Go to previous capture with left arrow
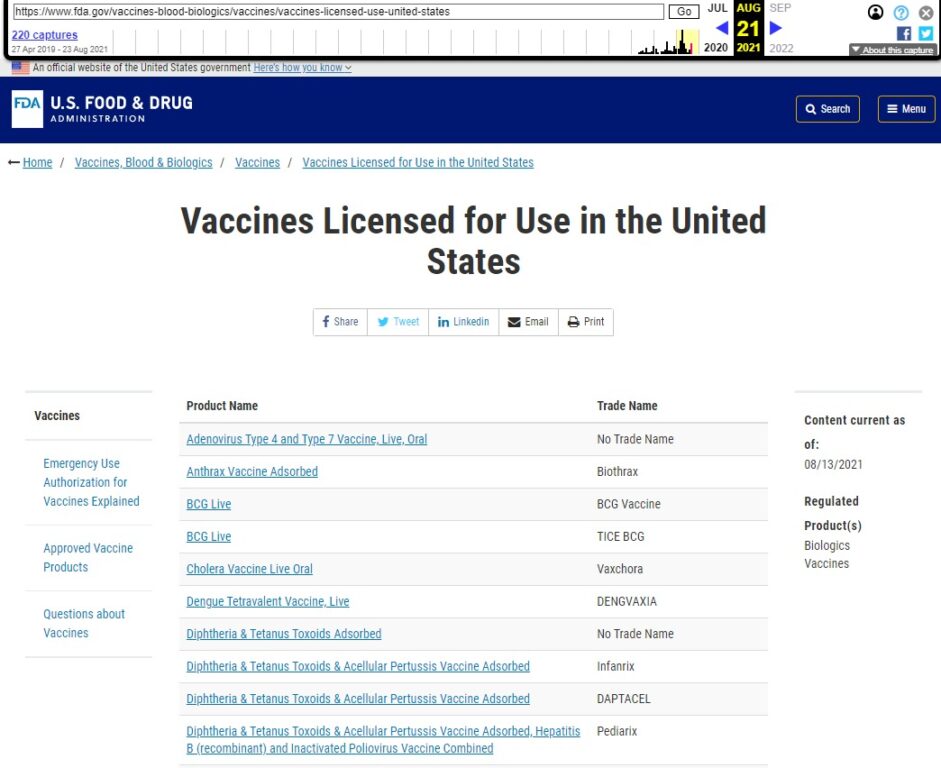Viewport: 941px width, 768px height. tap(722, 28)
